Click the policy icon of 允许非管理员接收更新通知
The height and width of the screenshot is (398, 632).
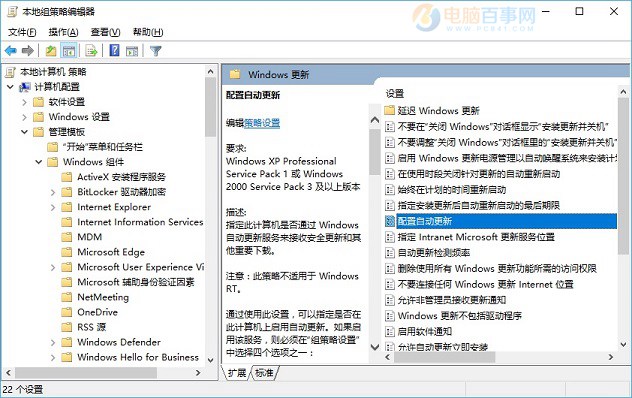pyautogui.click(x=389, y=300)
